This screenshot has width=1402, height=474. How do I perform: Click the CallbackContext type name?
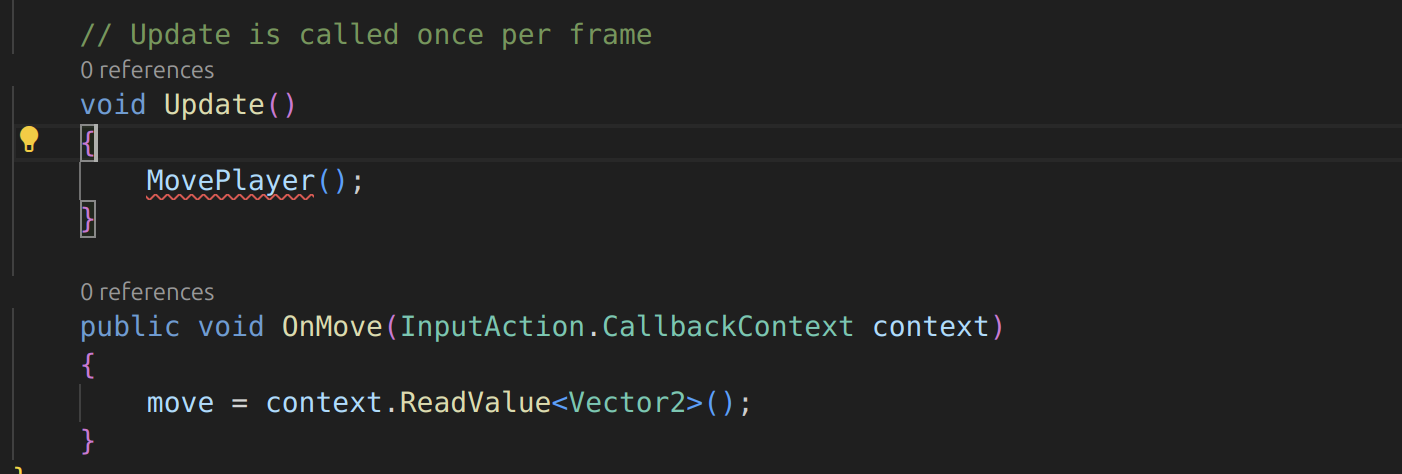[727, 326]
